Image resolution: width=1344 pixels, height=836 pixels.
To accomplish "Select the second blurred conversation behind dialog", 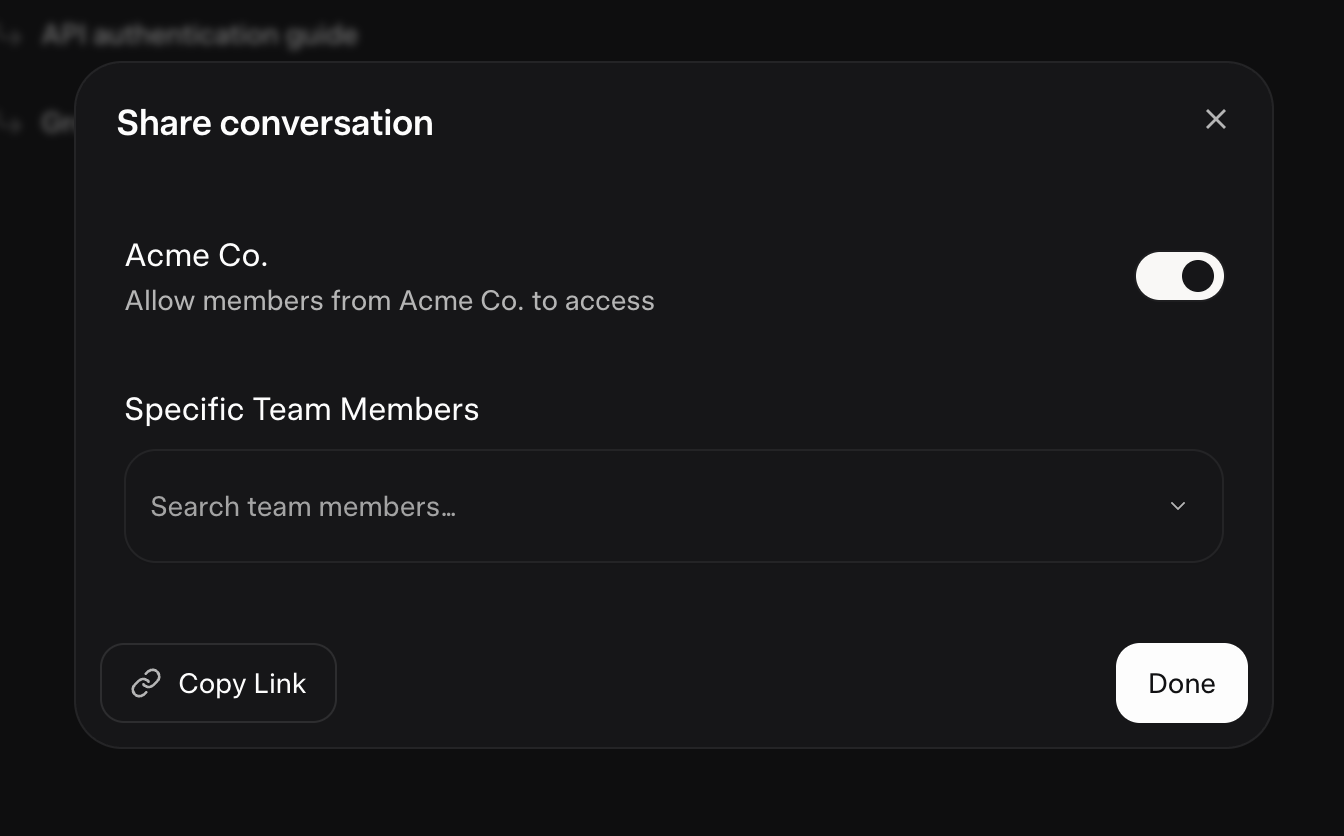I will [56, 123].
